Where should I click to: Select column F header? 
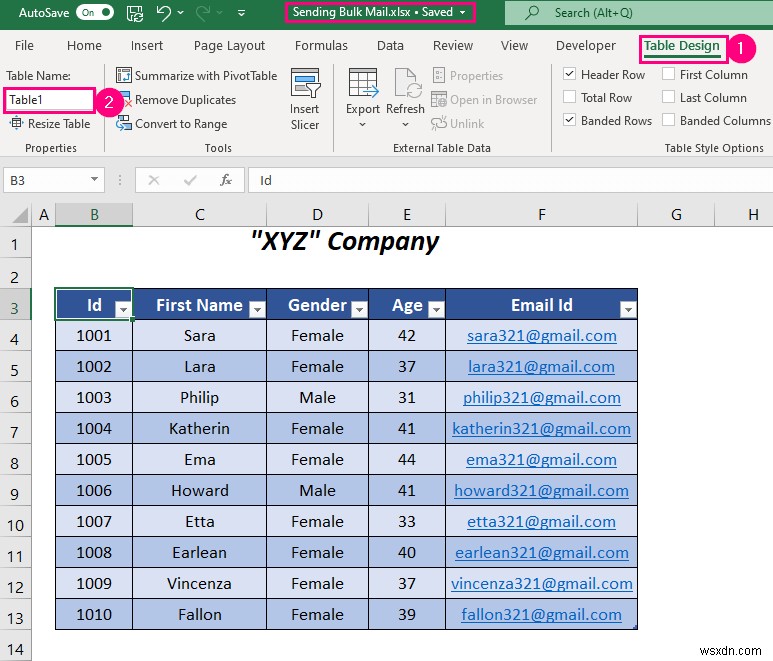click(x=541, y=215)
